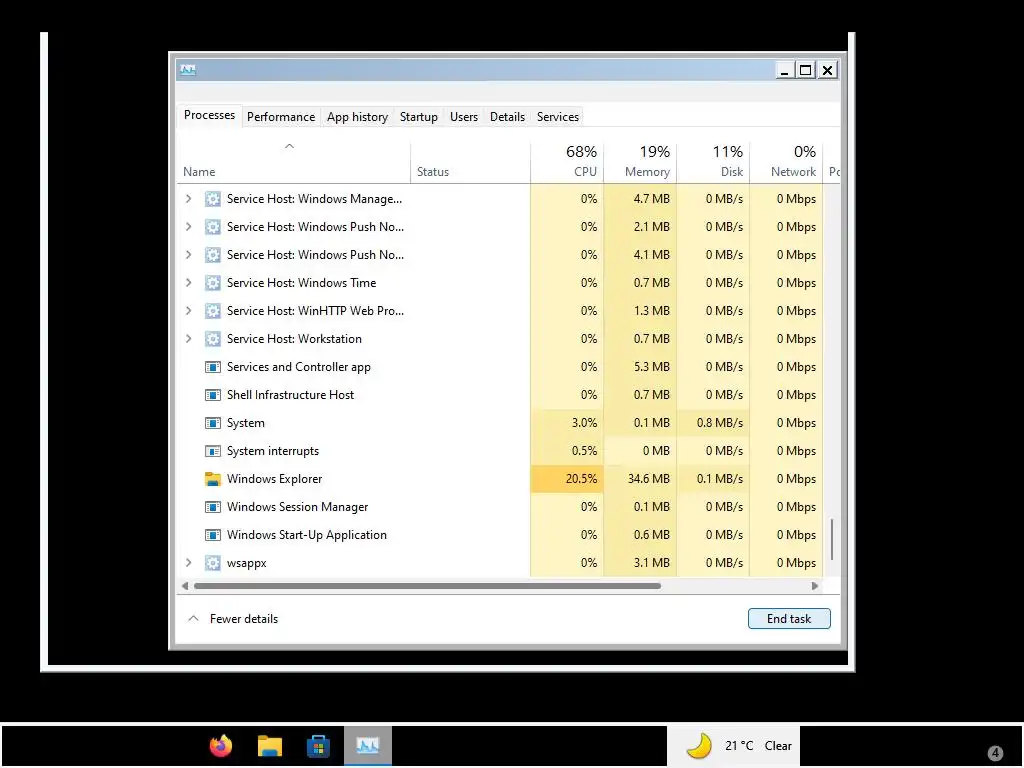Click the 3.0% CPU value cell
The height and width of the screenshot is (768, 1024).
tap(568, 423)
